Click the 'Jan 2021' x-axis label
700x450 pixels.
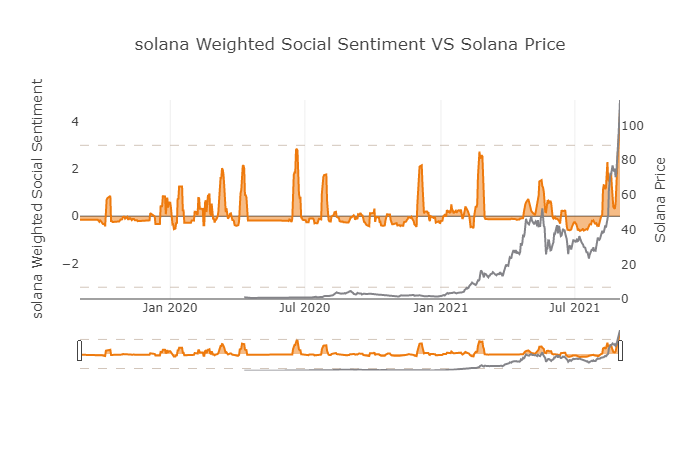441,308
